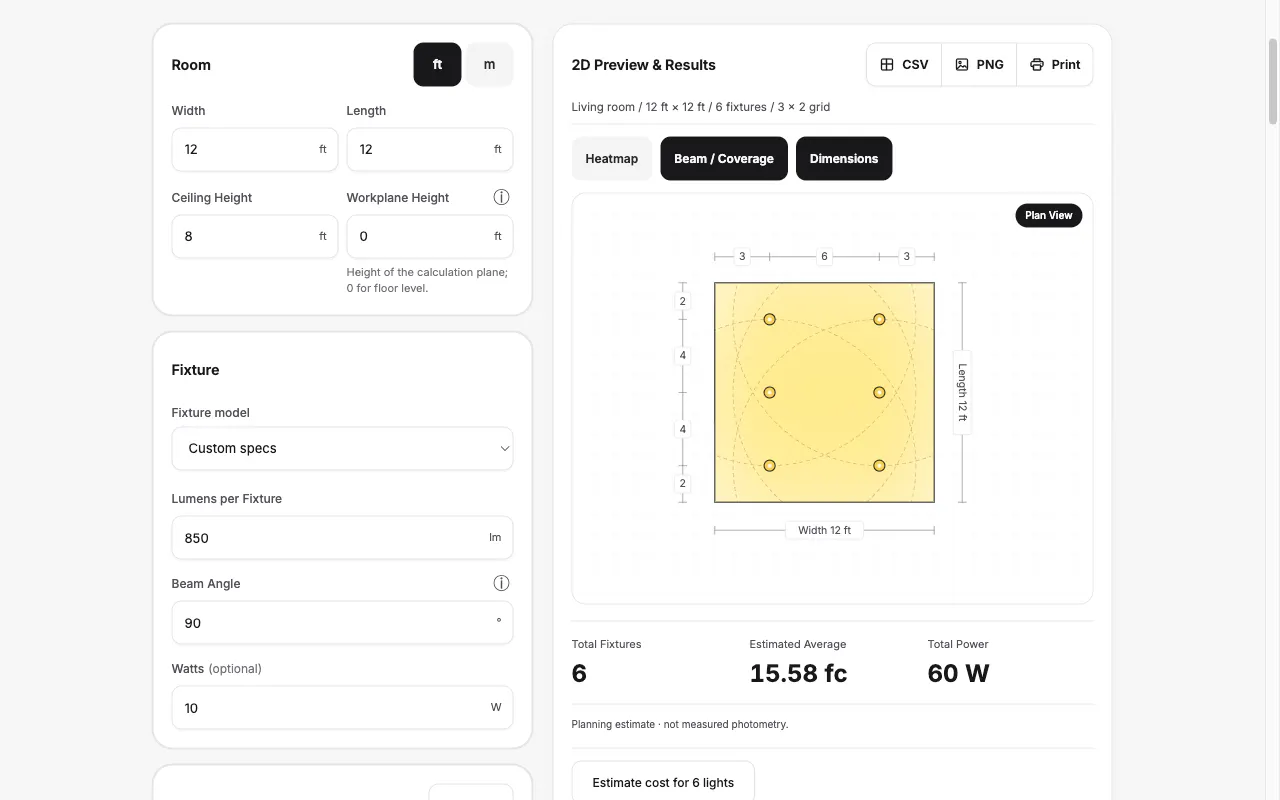Click the Plan View badge
The image size is (1280, 800).
coord(1048,215)
